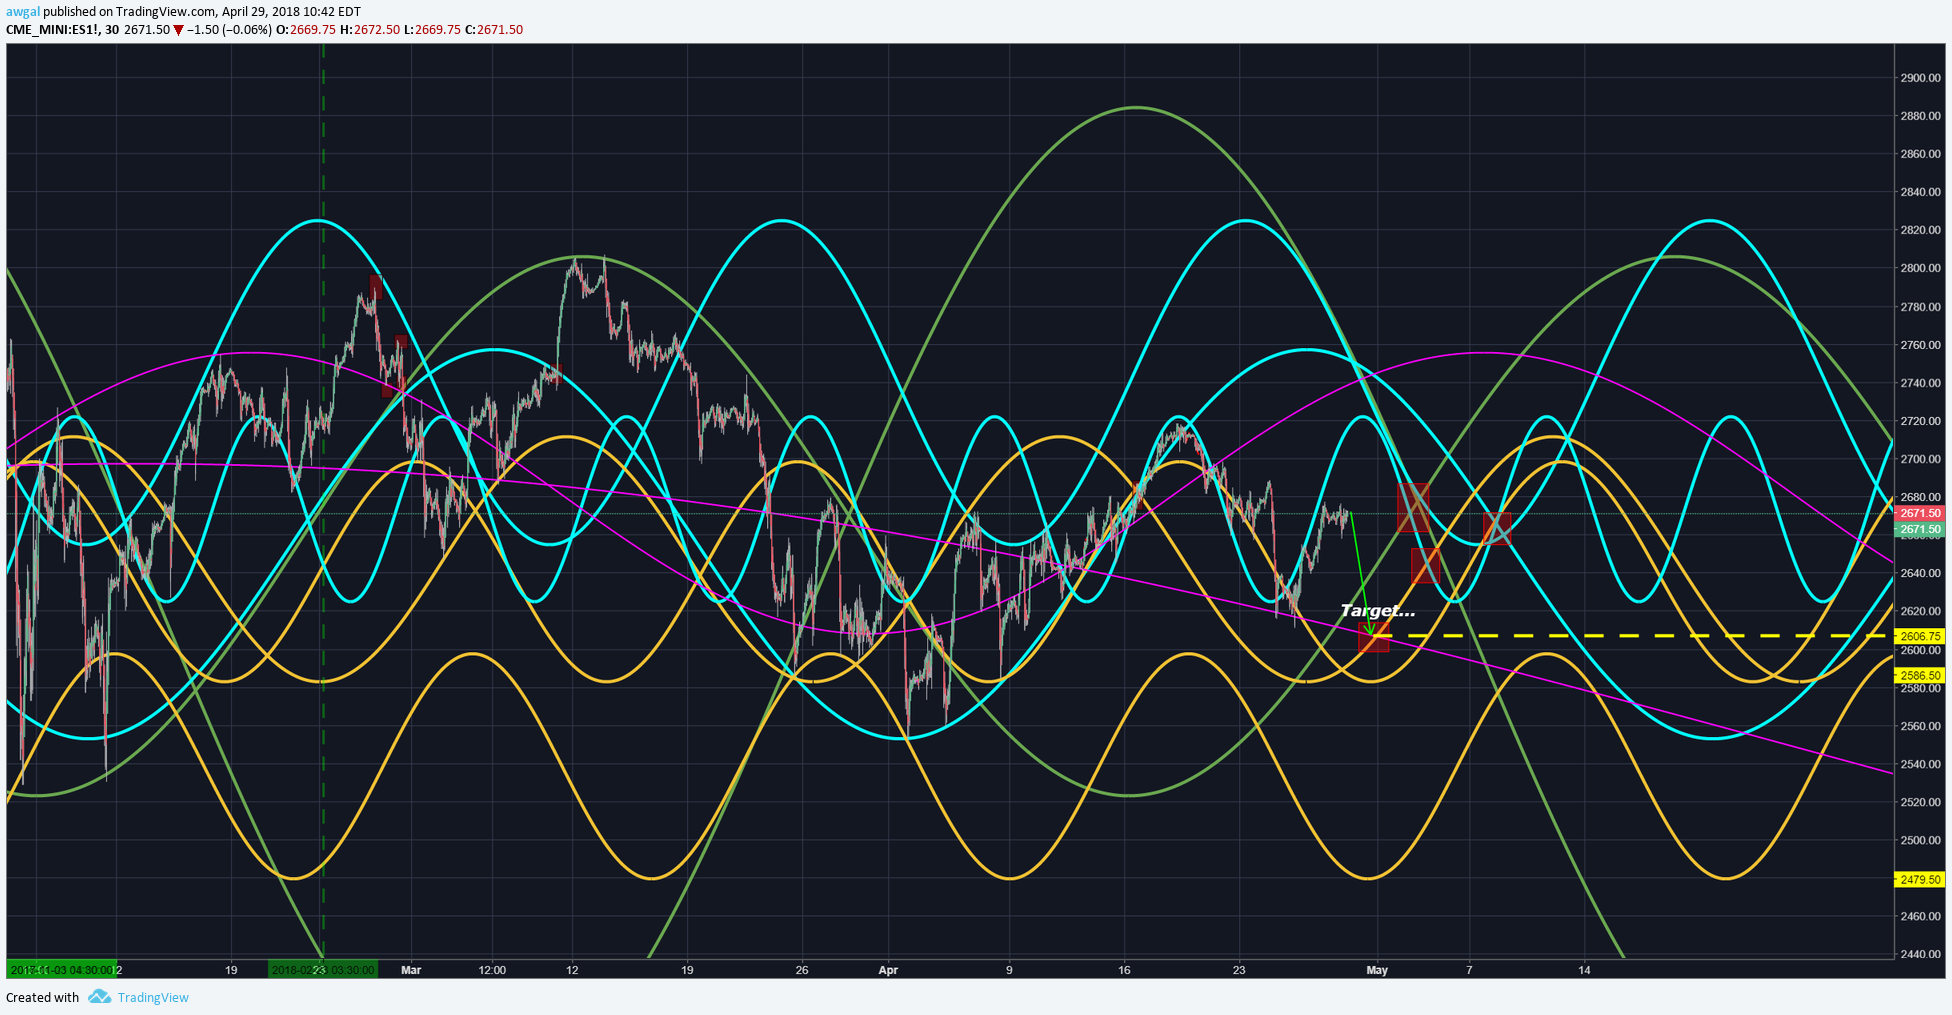This screenshot has width=1952, height=1015.
Task: Click the −1.50 (−0.06%) change value
Action: [x=229, y=30]
